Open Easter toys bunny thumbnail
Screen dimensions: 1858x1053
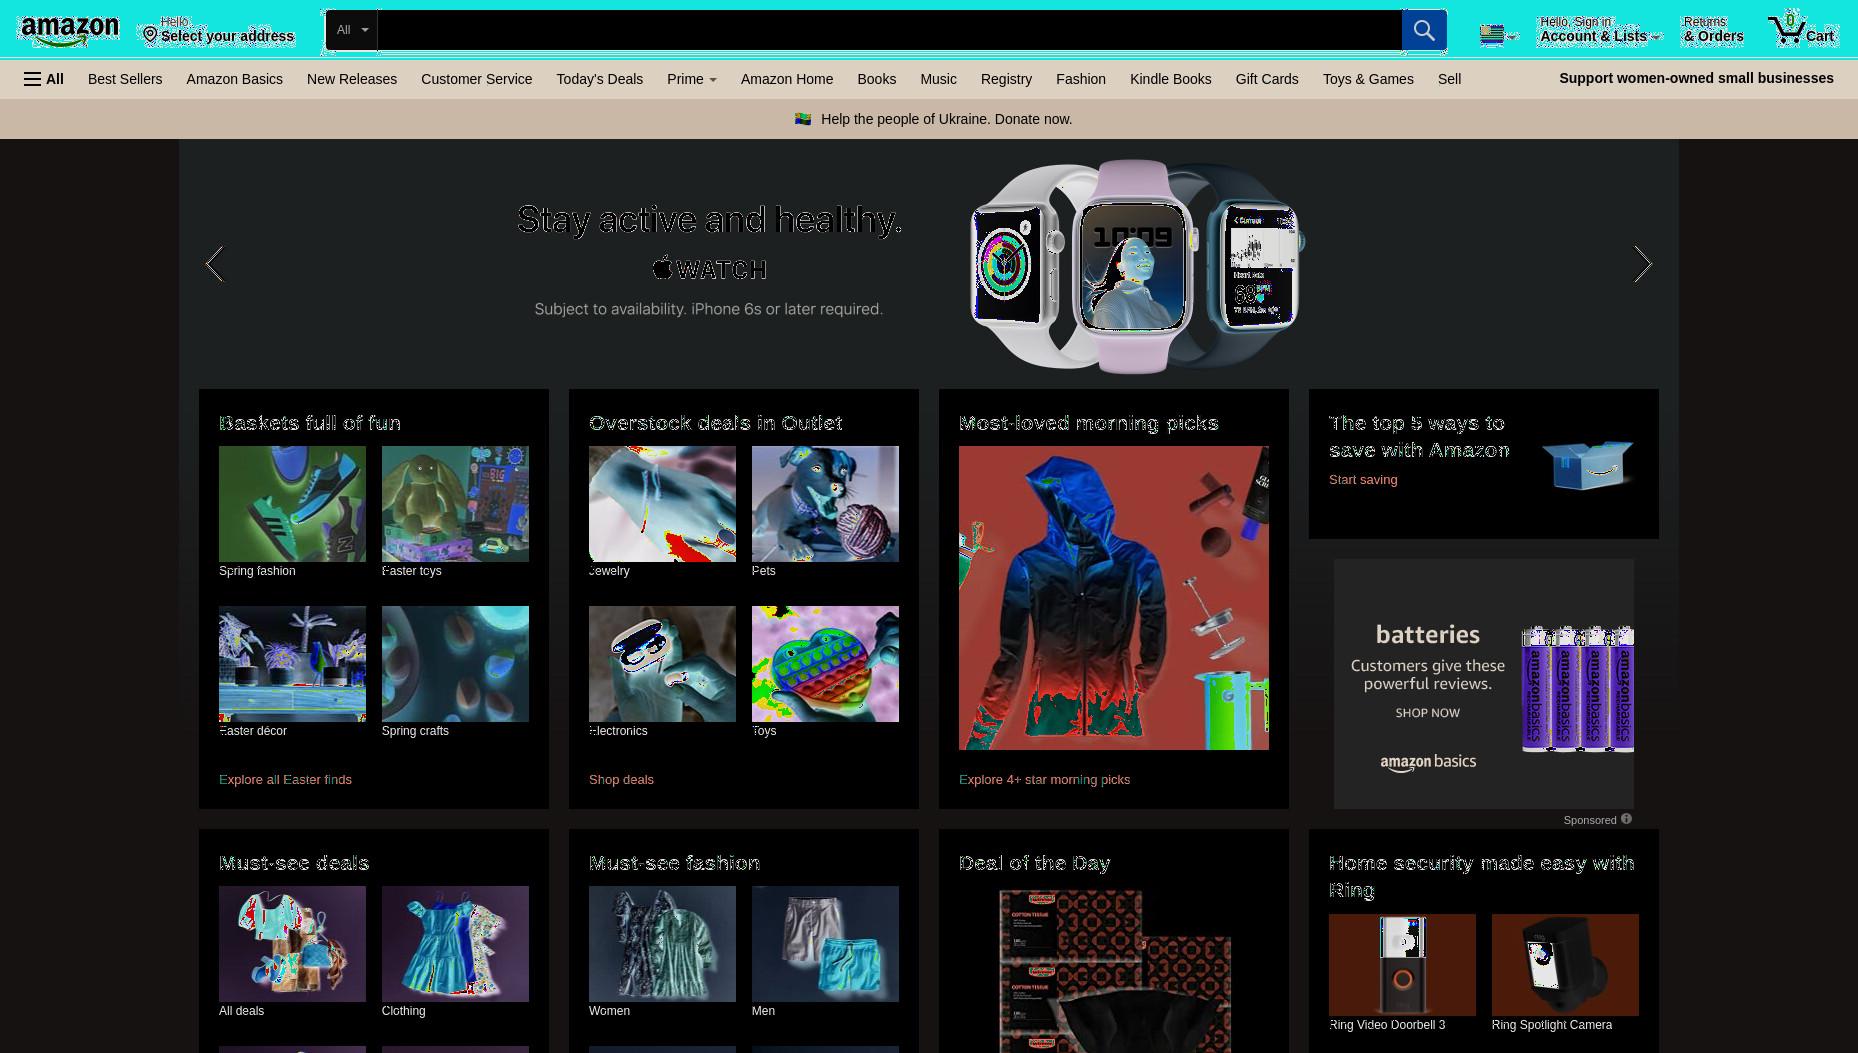pos(455,504)
